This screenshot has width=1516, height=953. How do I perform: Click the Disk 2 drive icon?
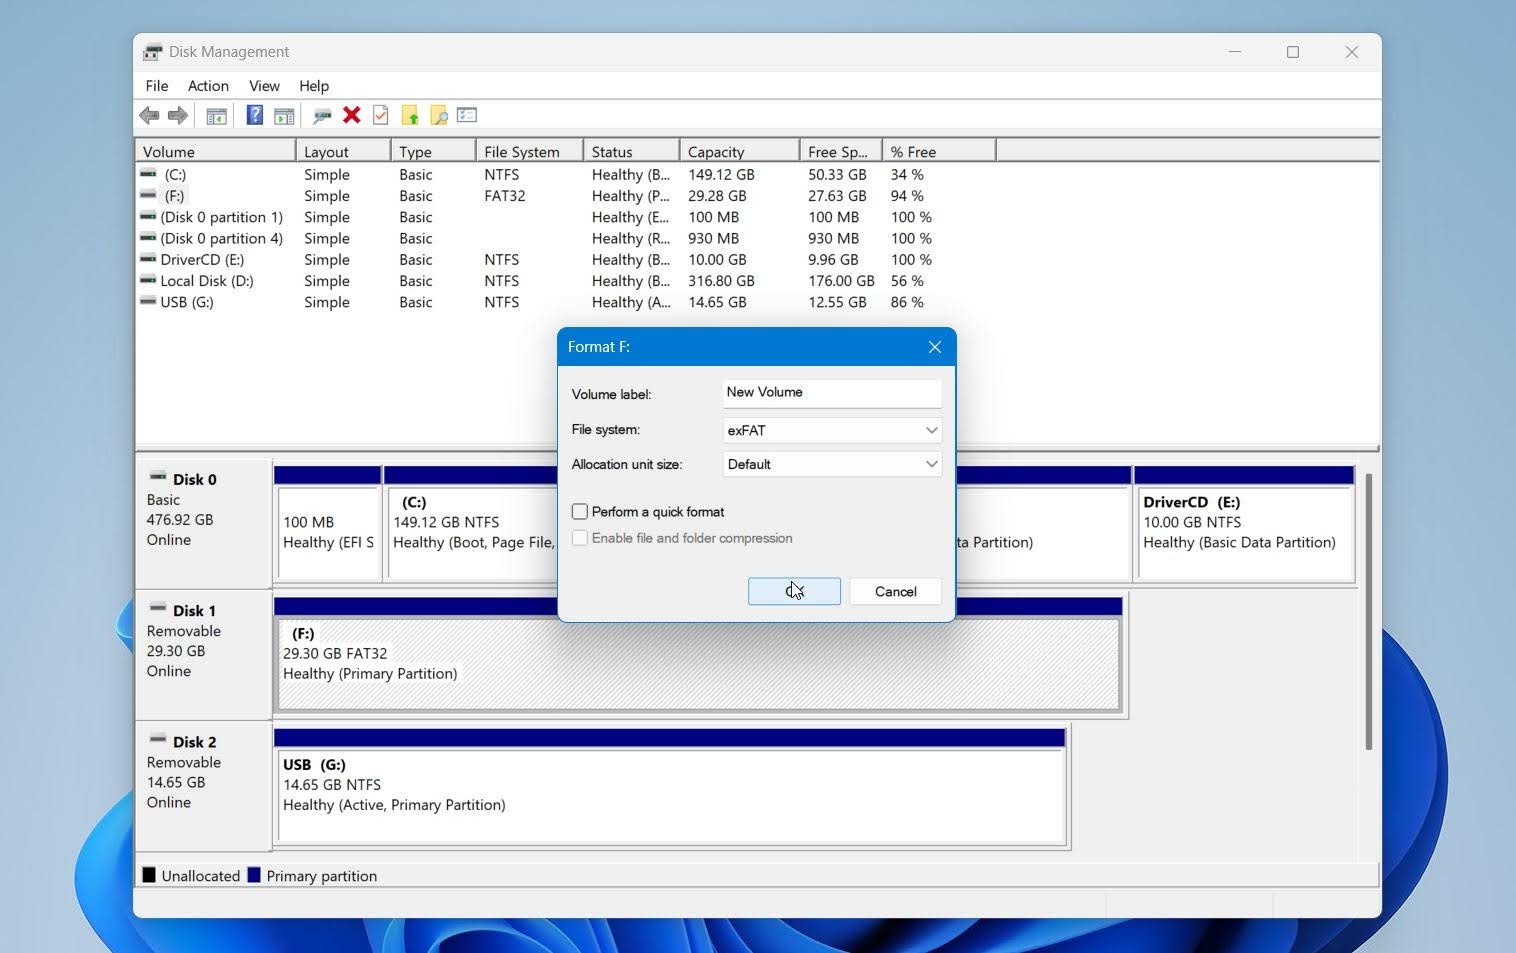[157, 739]
